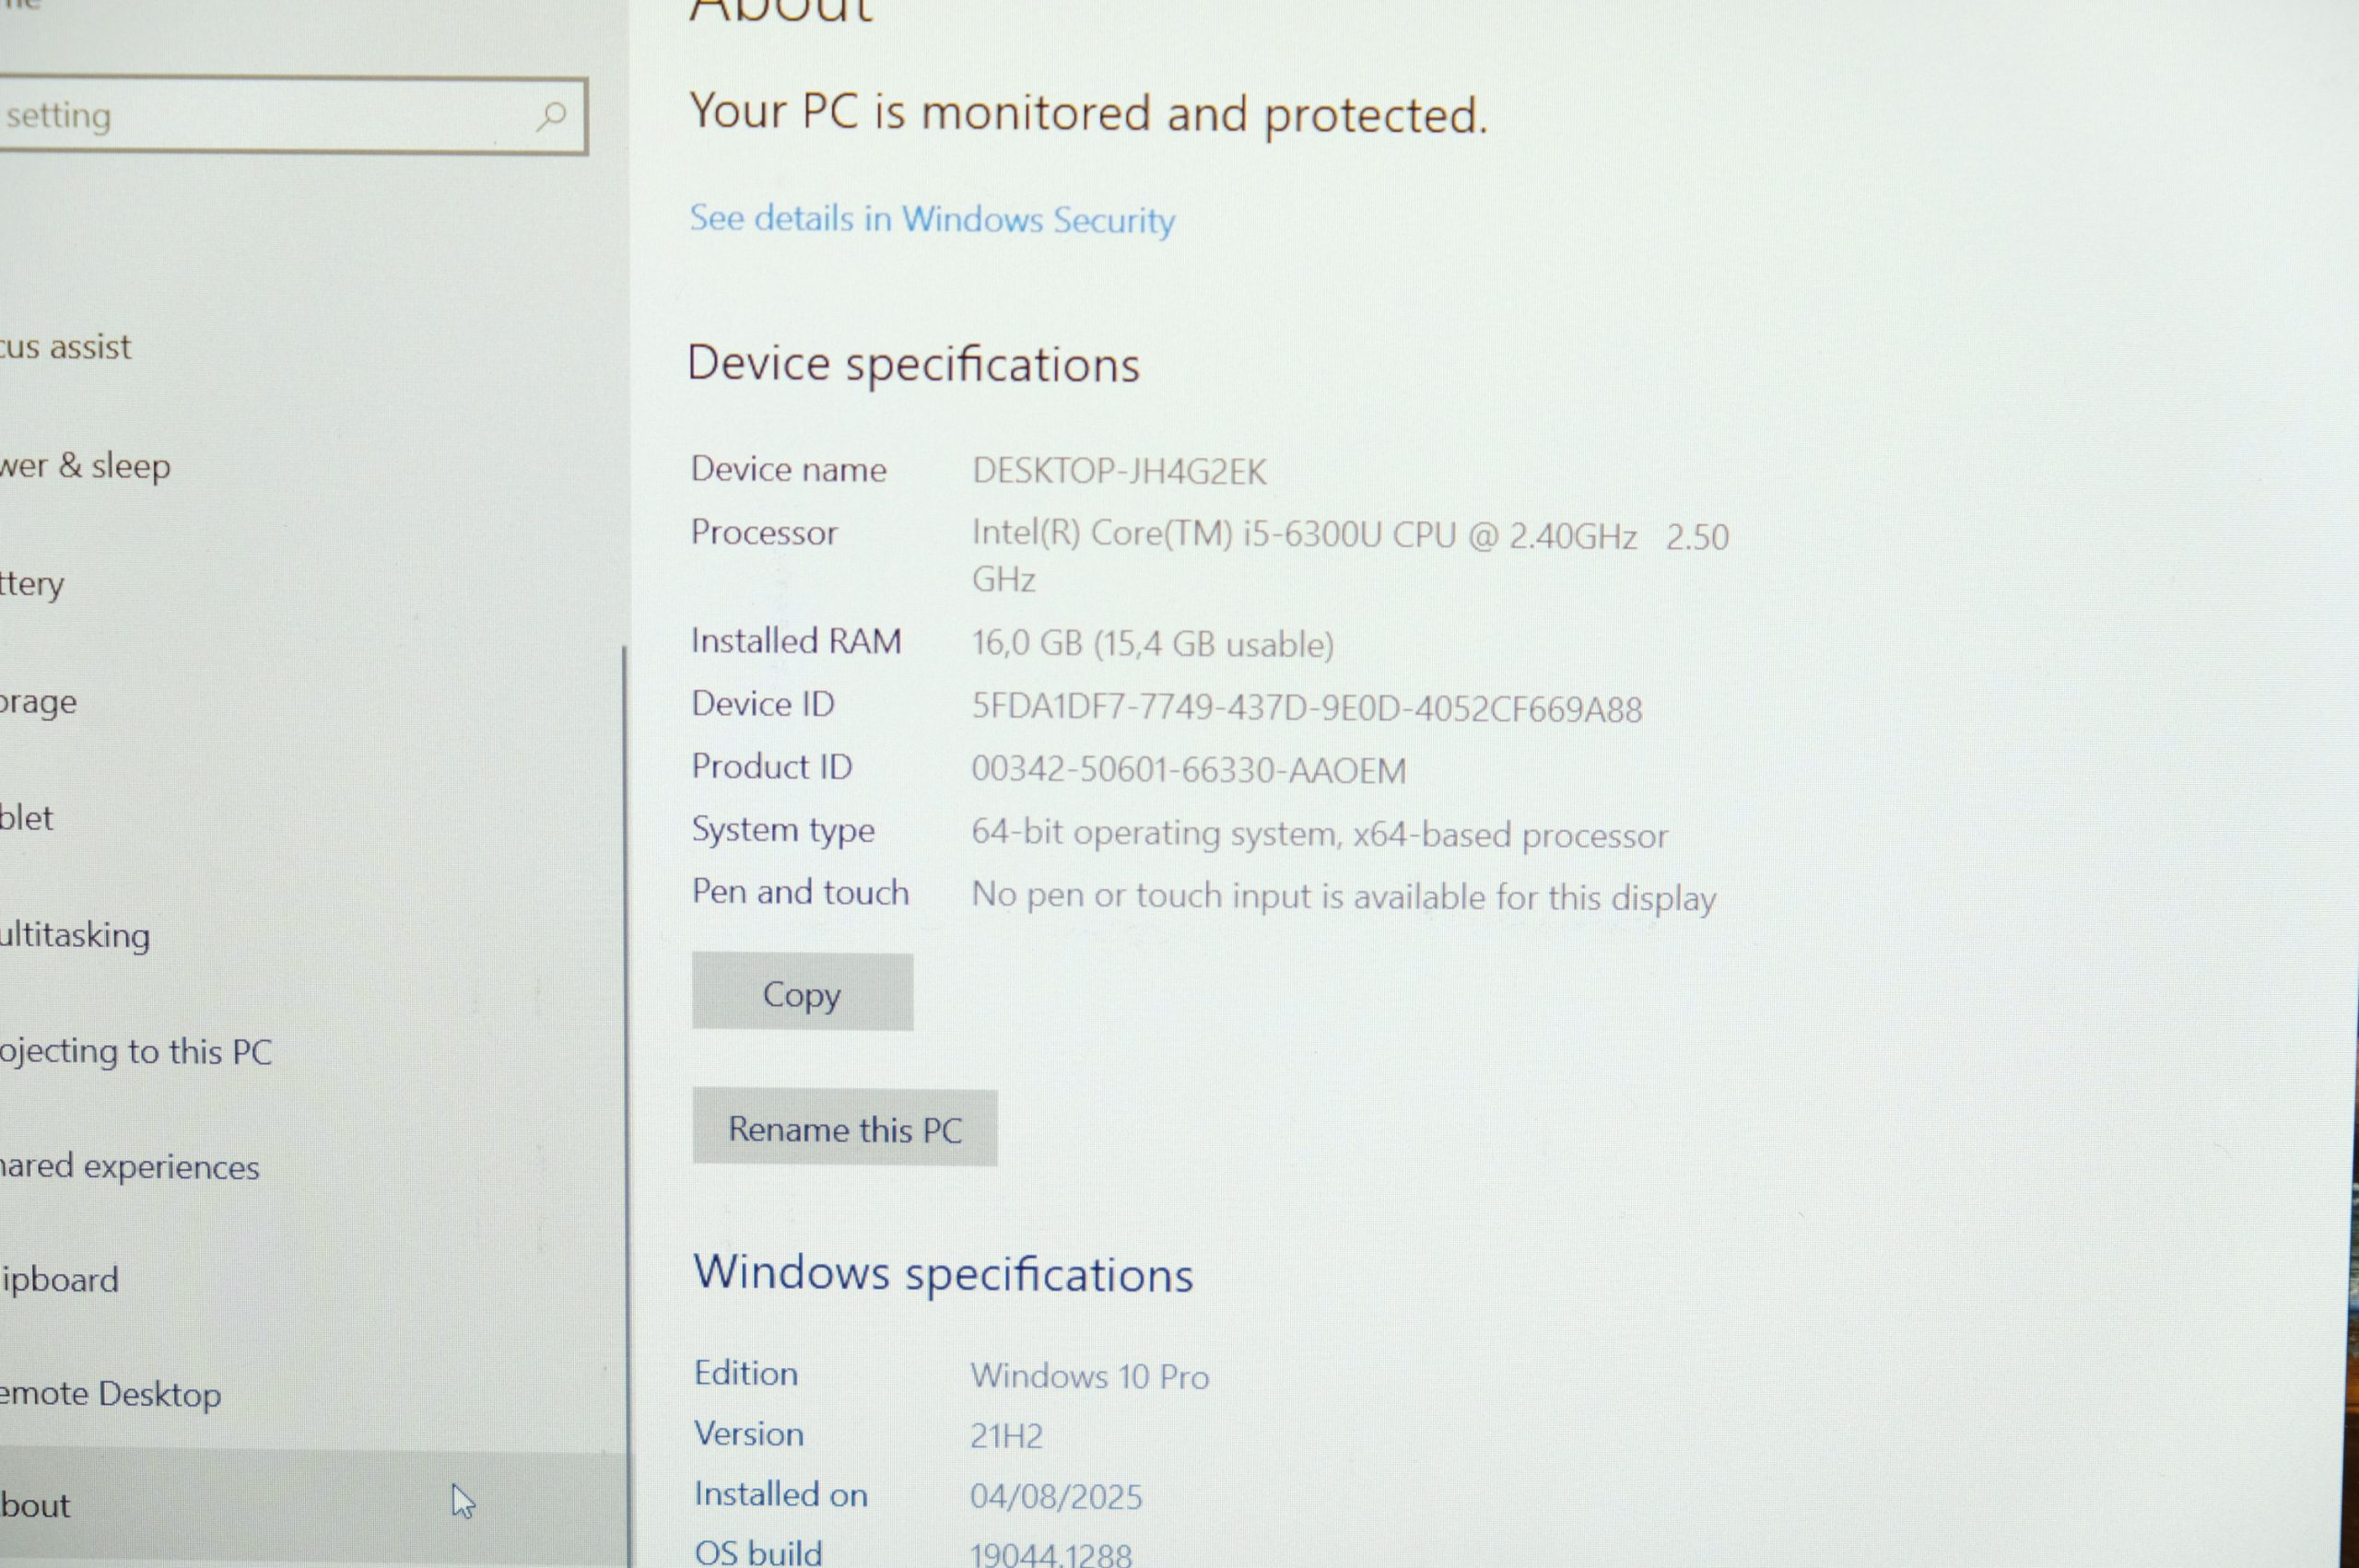Open Projecting to this PC settings
This screenshot has width=2359, height=1568.
coord(136,1051)
